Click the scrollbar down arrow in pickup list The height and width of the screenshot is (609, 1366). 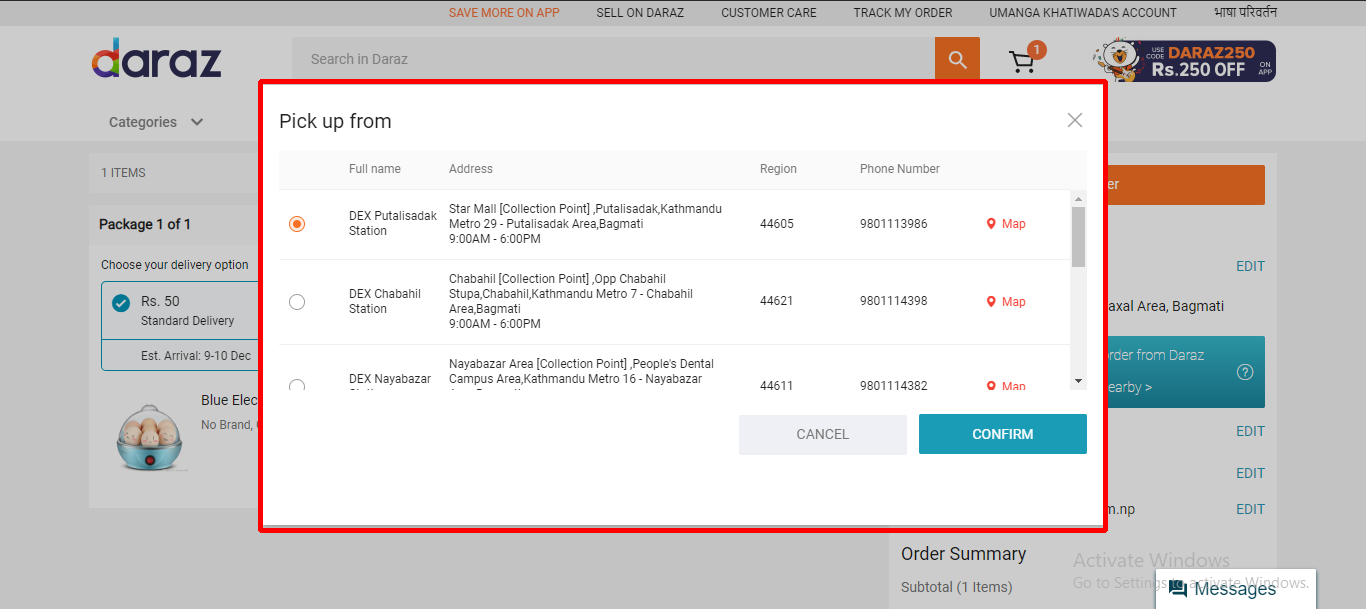(1078, 381)
